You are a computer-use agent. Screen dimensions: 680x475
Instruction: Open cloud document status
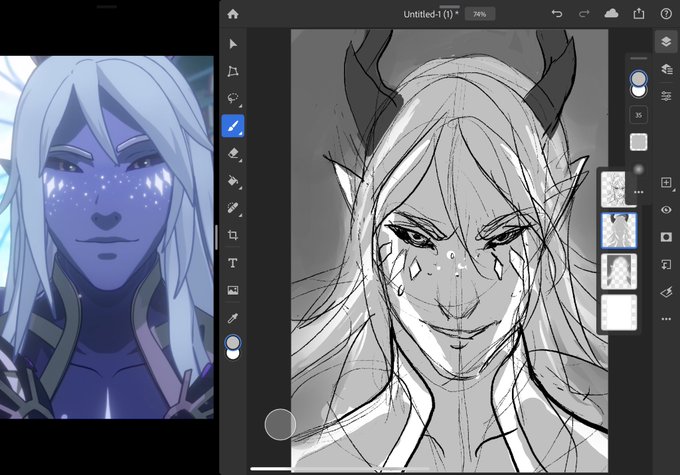click(611, 14)
